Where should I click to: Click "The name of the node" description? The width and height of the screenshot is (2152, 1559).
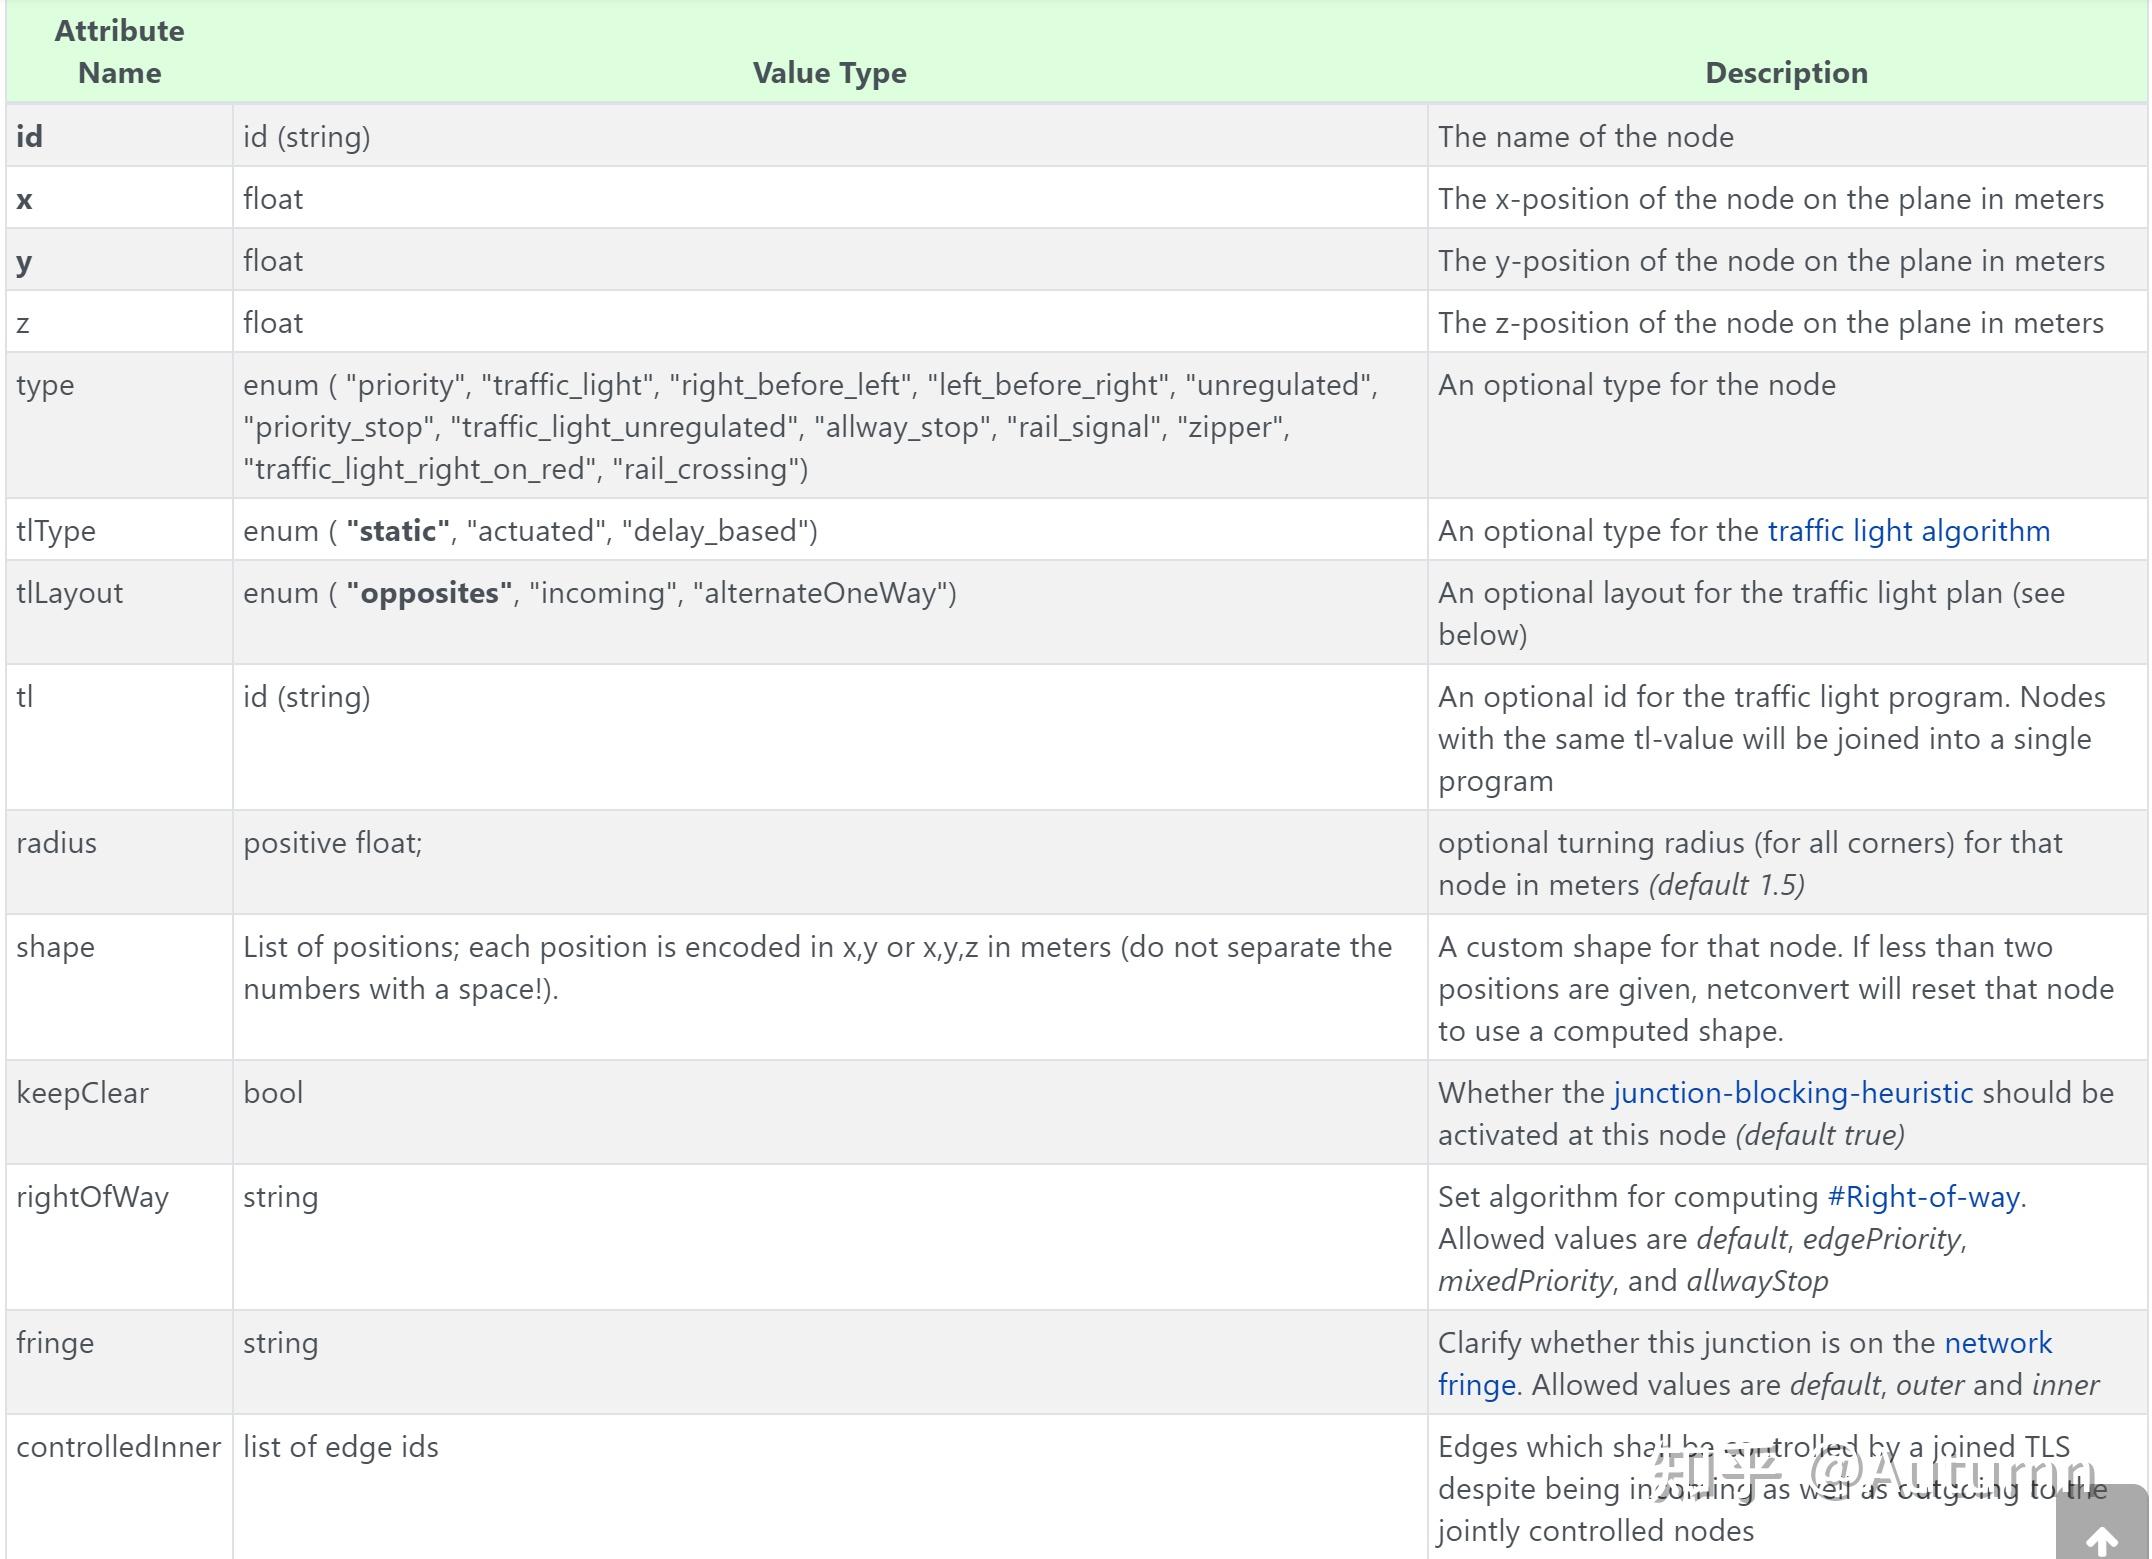[1585, 137]
